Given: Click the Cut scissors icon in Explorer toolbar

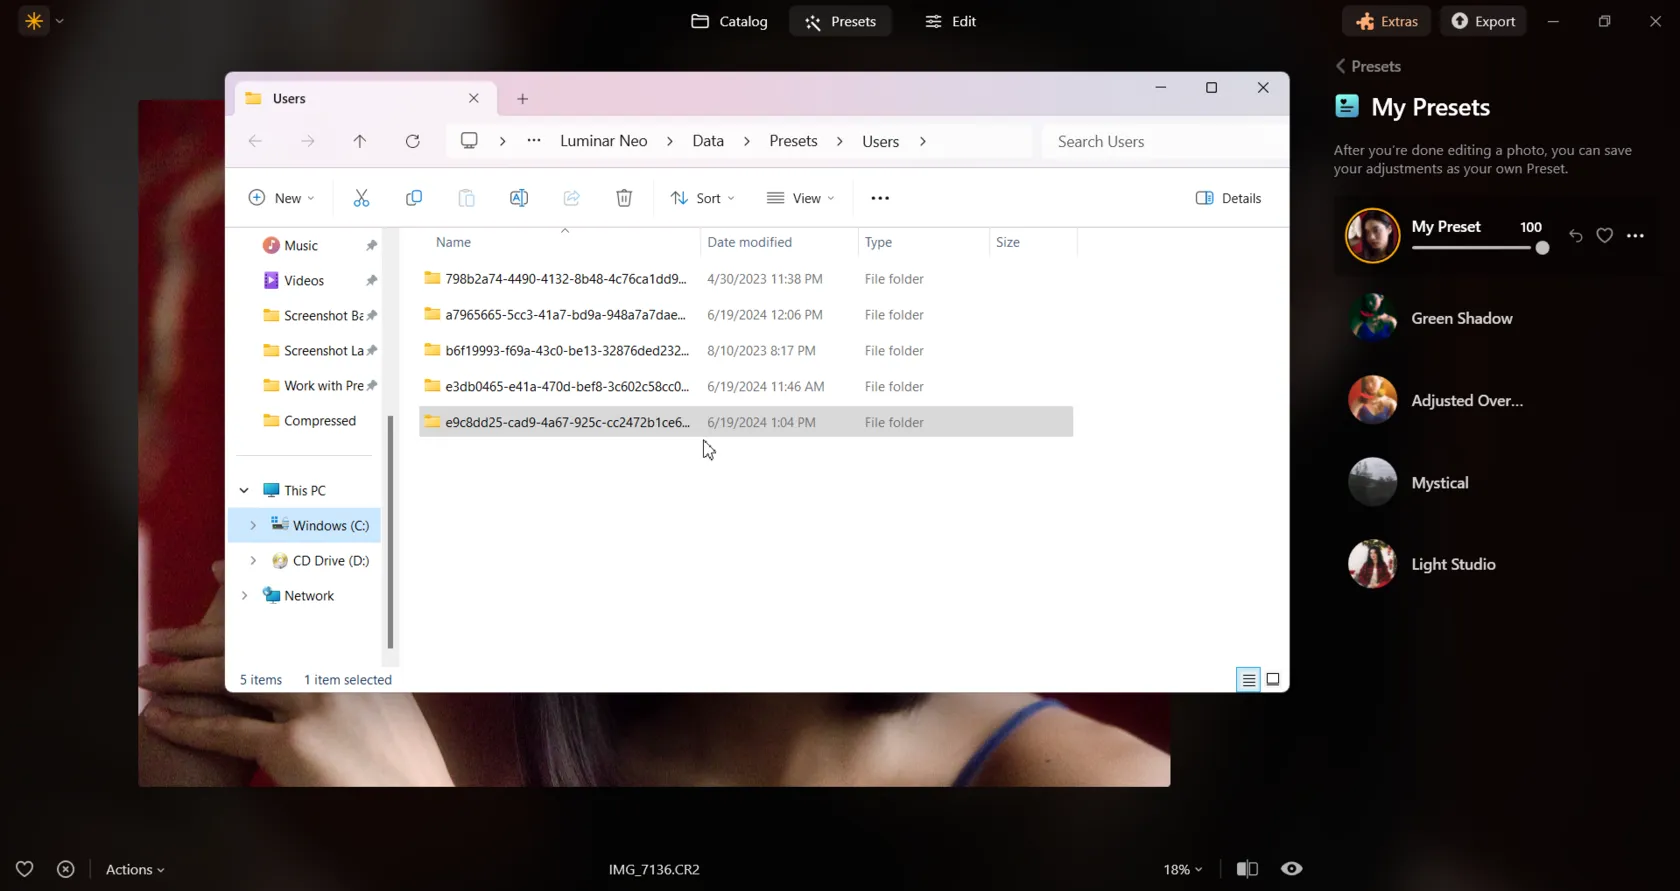Looking at the screenshot, I should coord(361,198).
